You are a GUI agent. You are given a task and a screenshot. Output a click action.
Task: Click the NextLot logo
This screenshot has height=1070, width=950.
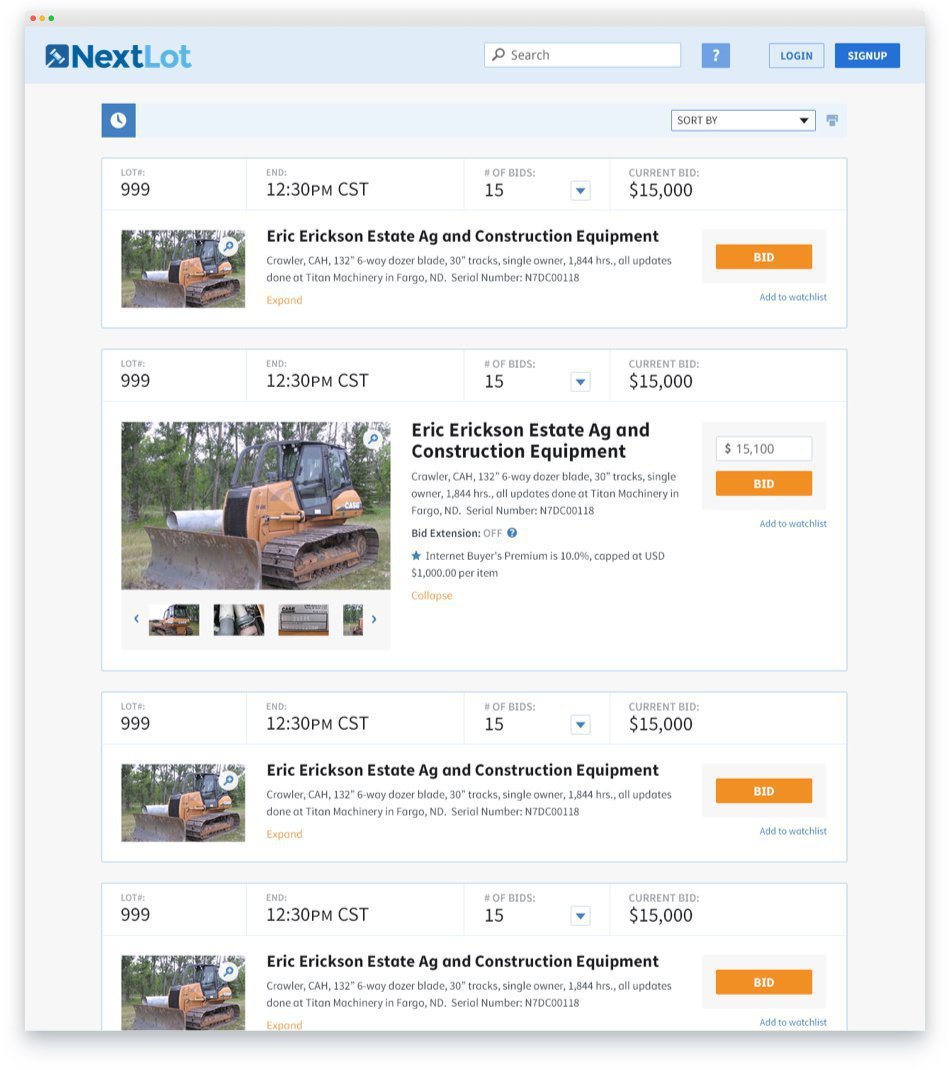pos(118,56)
